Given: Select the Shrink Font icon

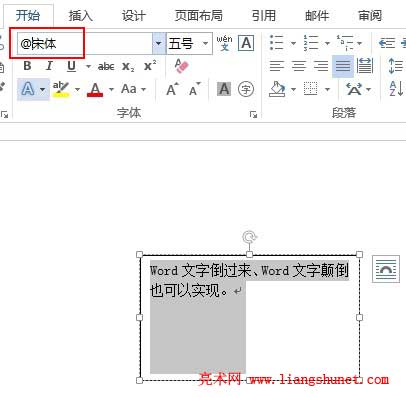Looking at the screenshot, I should tap(195, 89).
